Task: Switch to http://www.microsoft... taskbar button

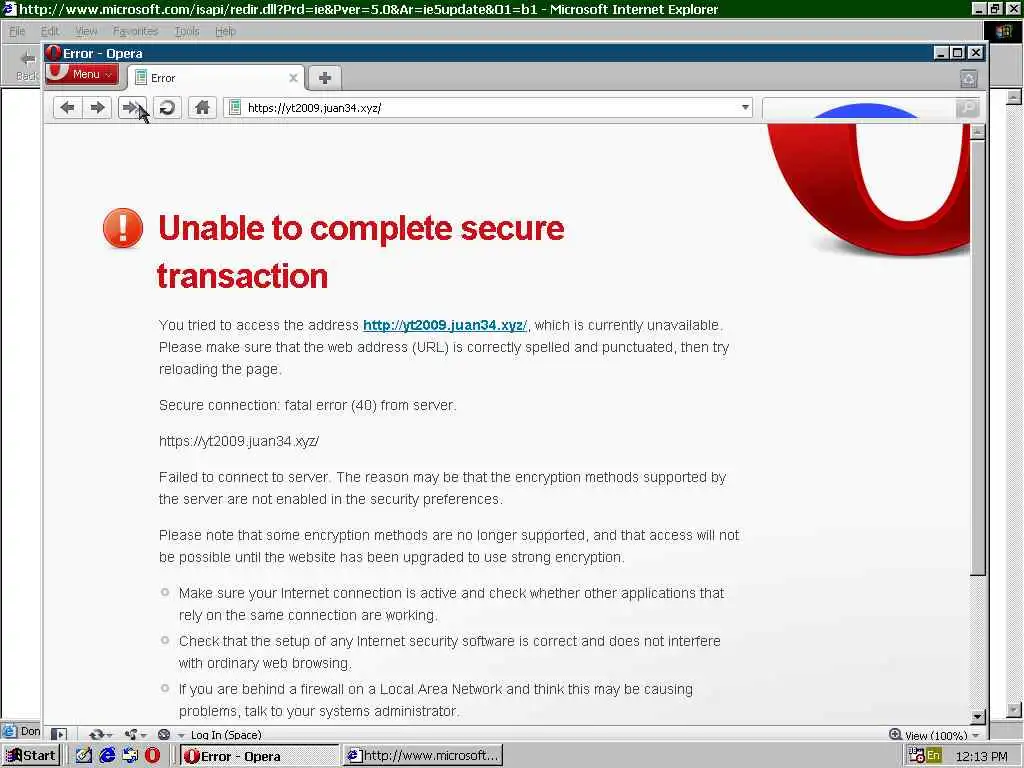Action: (x=423, y=756)
